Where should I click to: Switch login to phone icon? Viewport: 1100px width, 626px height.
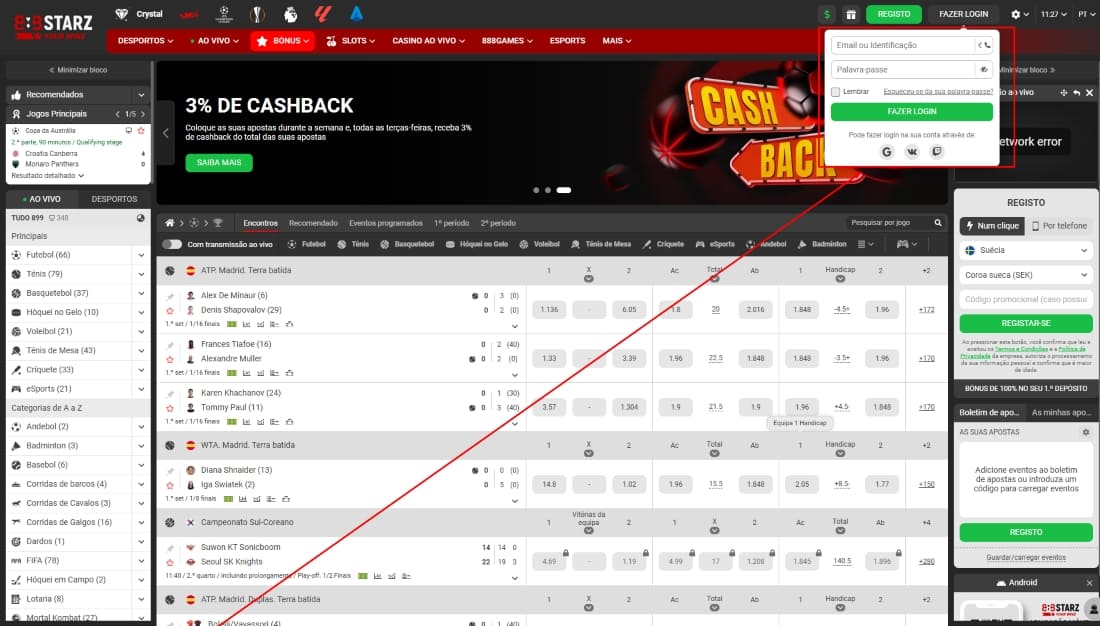[984, 46]
